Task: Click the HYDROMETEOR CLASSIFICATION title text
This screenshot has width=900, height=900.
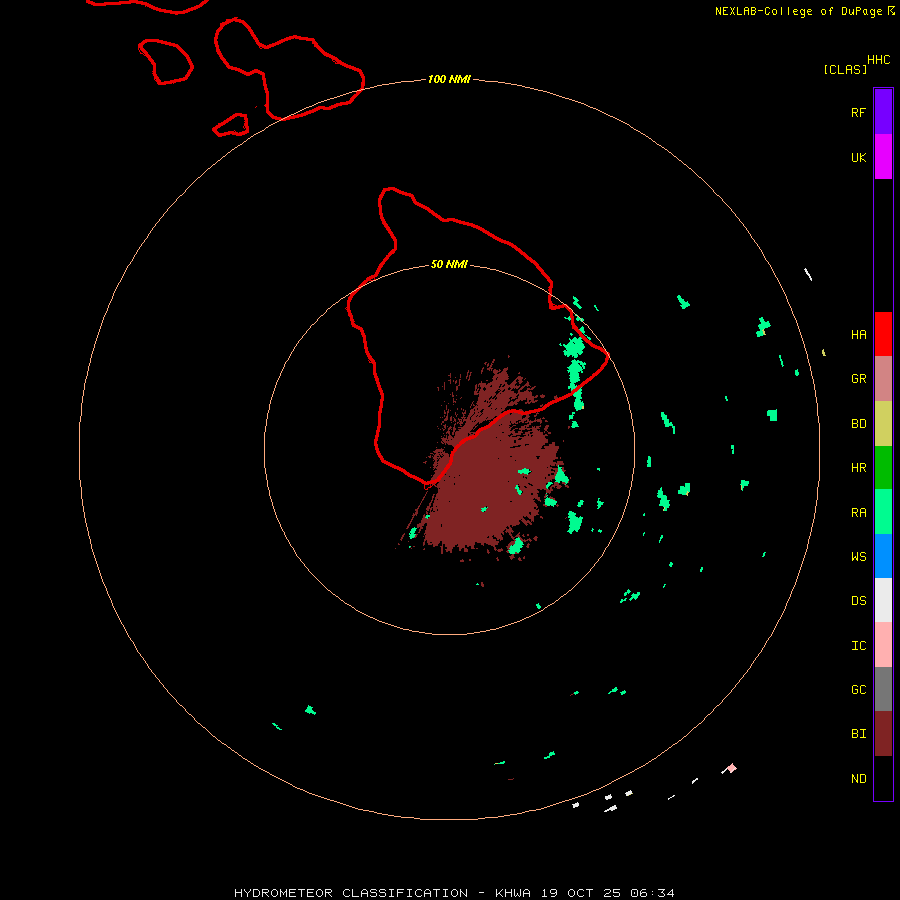Action: (x=351, y=893)
